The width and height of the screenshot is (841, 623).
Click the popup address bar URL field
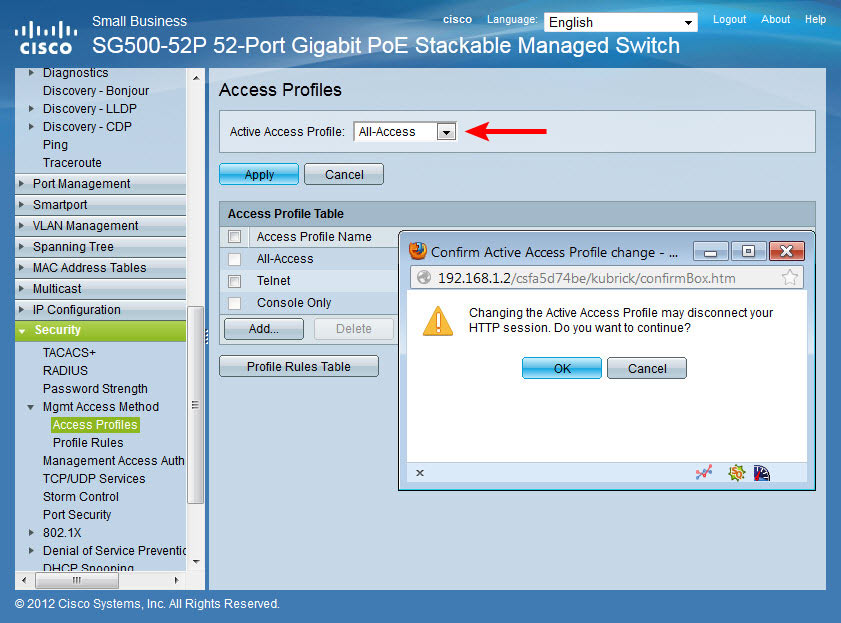pos(607,278)
